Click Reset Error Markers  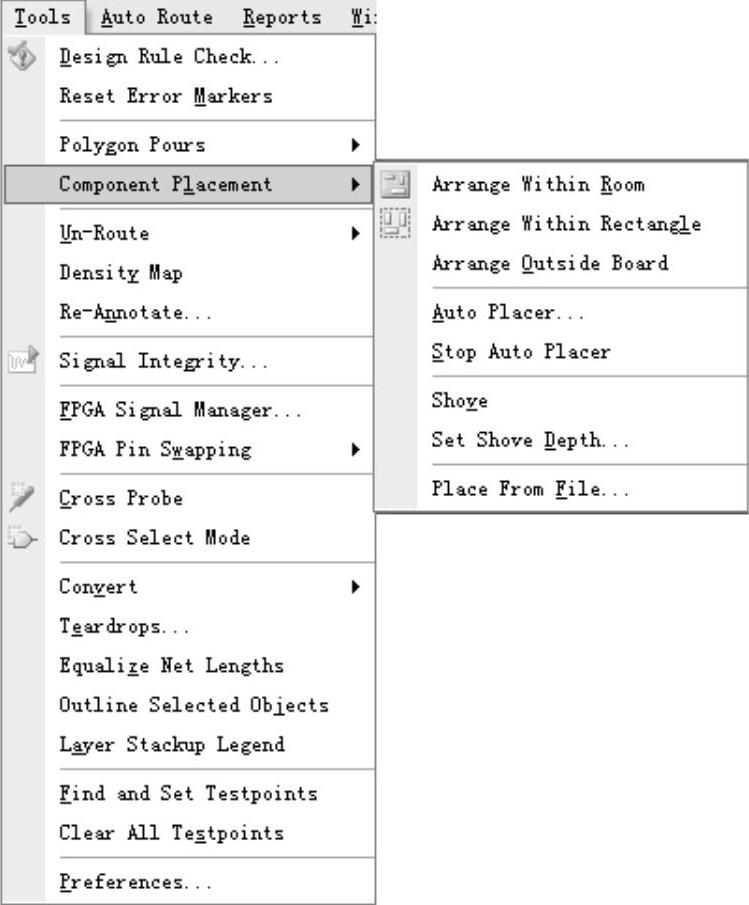pyautogui.click(x=165, y=96)
